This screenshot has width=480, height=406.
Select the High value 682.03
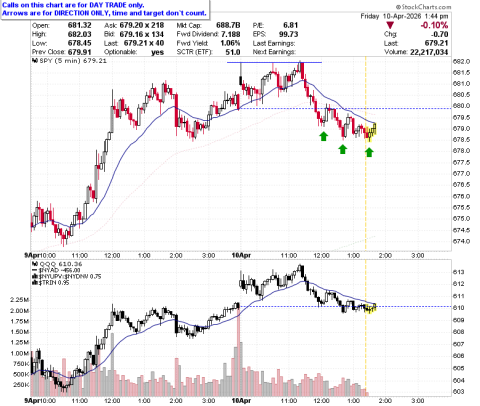tap(79, 34)
